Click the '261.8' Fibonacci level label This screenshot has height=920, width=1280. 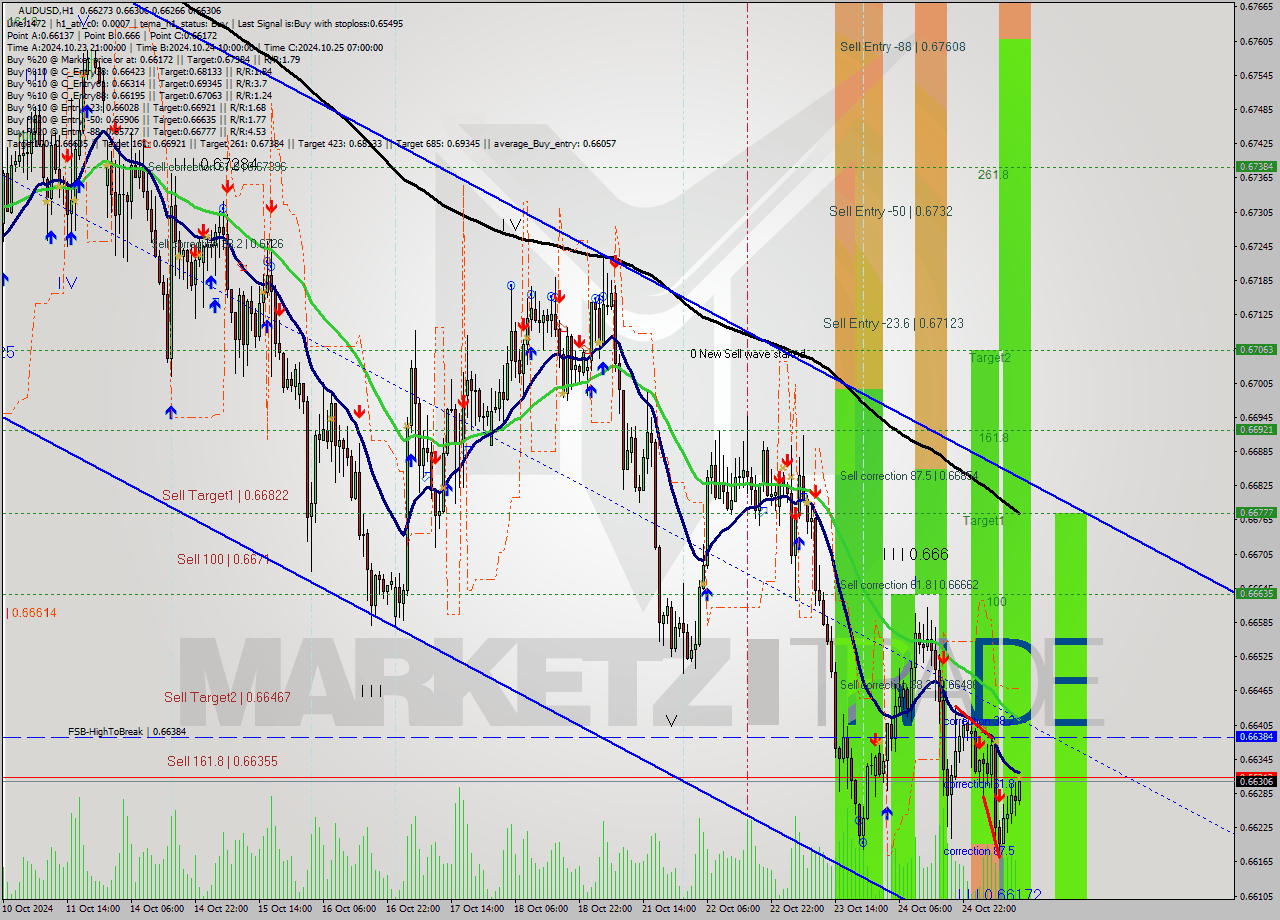993,174
